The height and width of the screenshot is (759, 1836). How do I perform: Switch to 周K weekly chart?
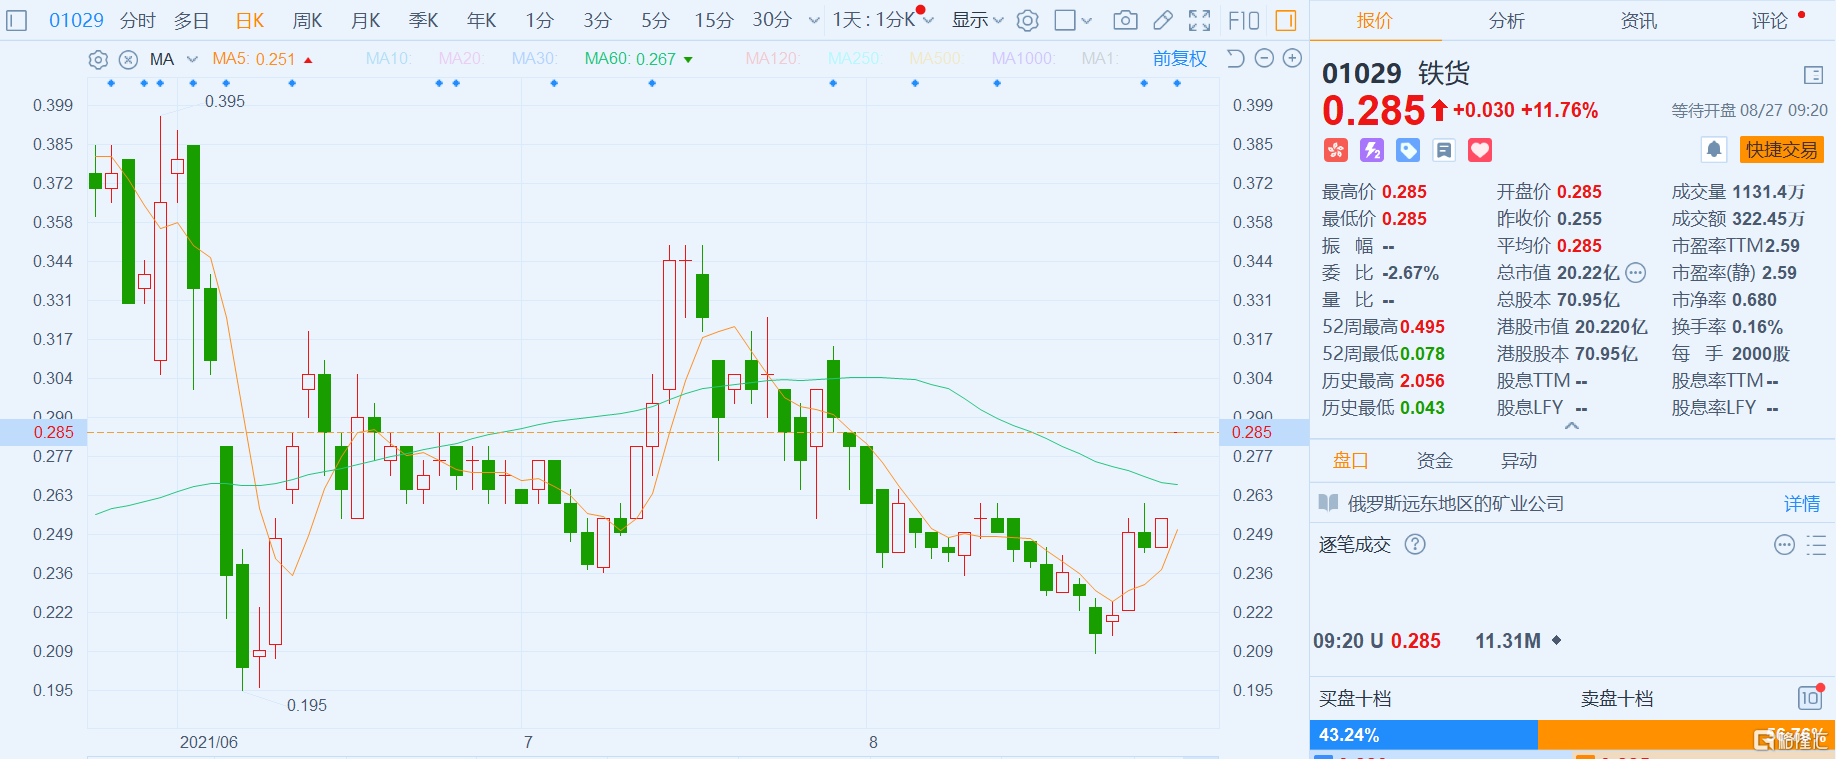pyautogui.click(x=308, y=20)
